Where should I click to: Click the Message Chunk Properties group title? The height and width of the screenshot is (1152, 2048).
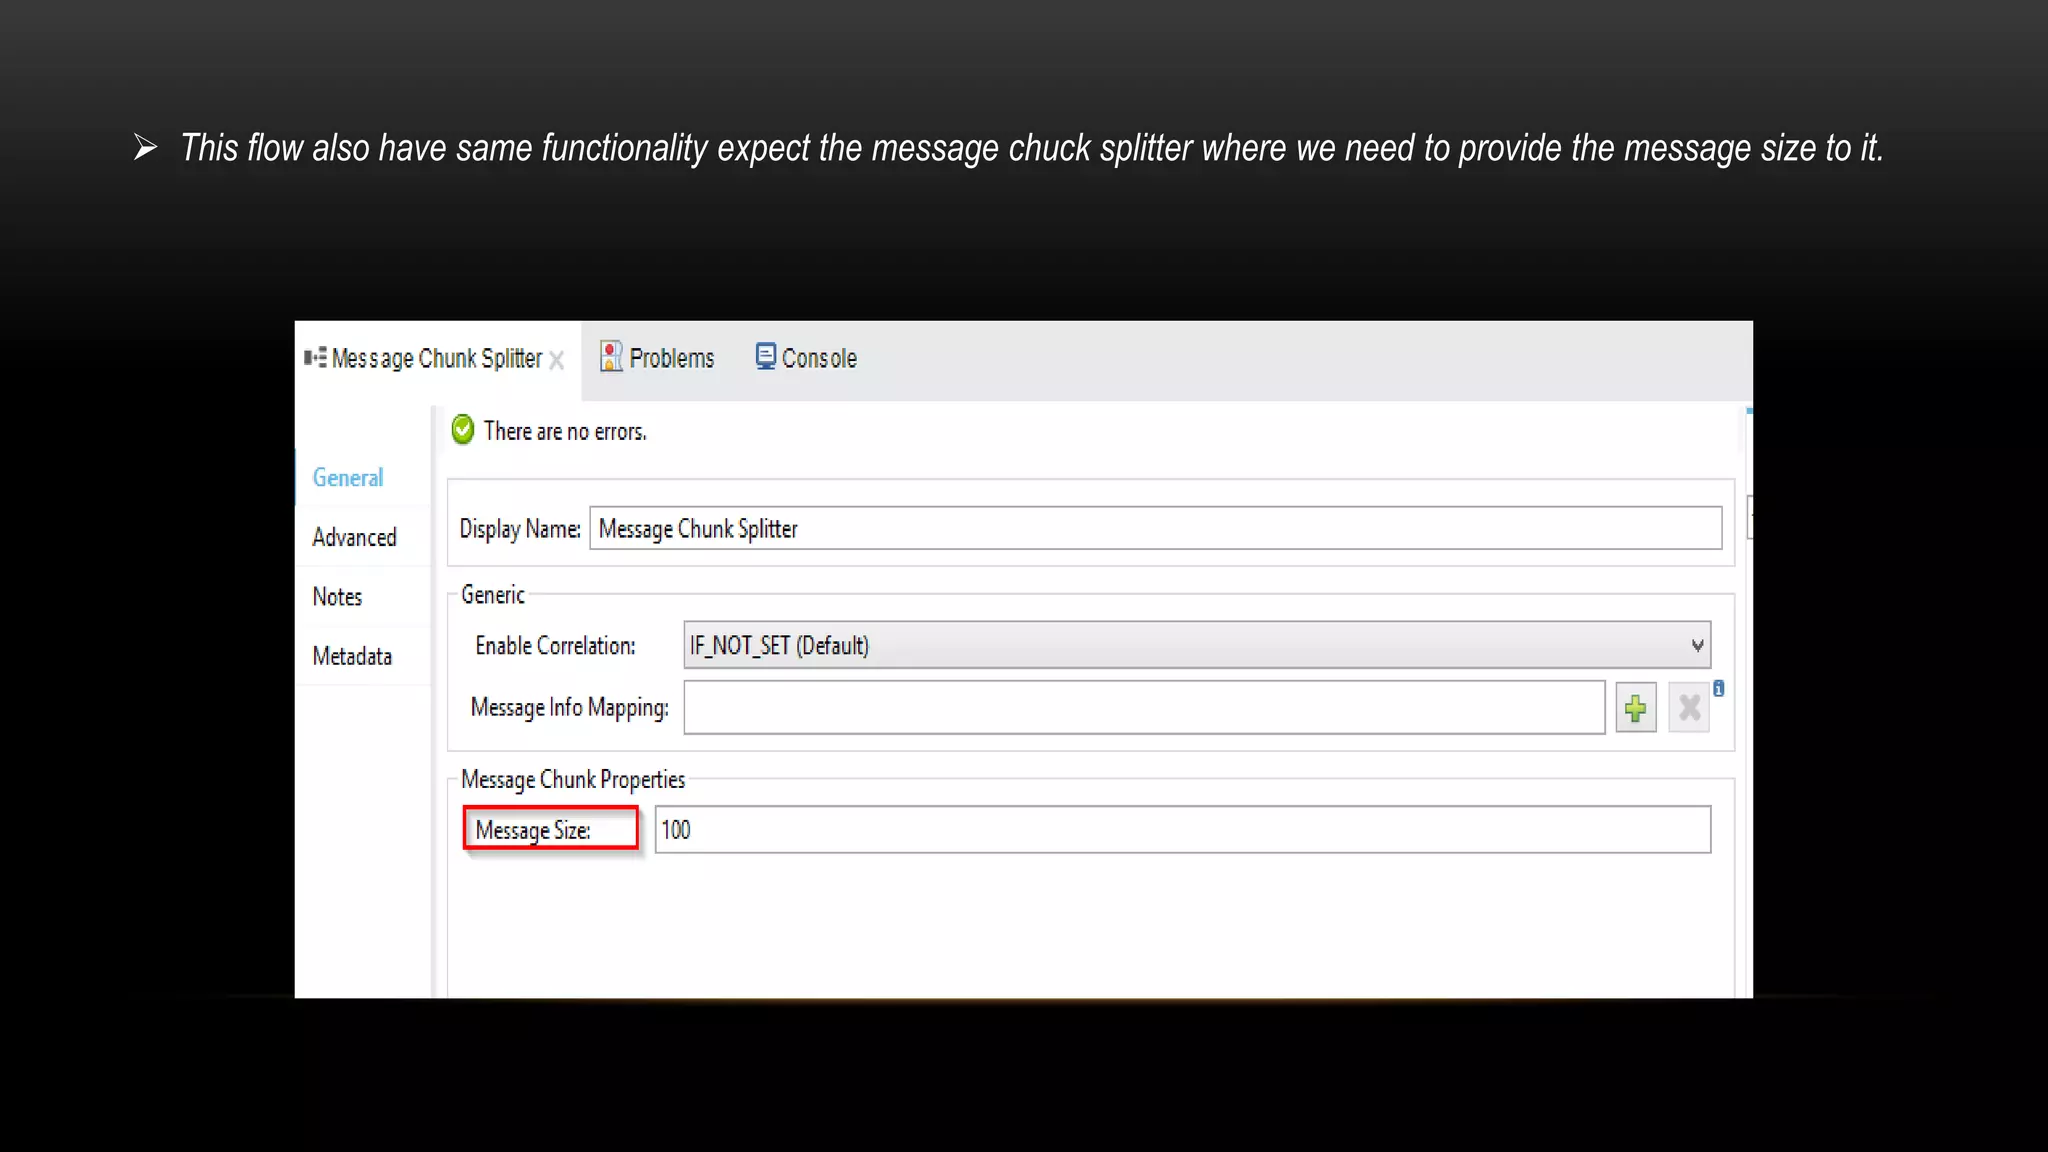pos(573,780)
